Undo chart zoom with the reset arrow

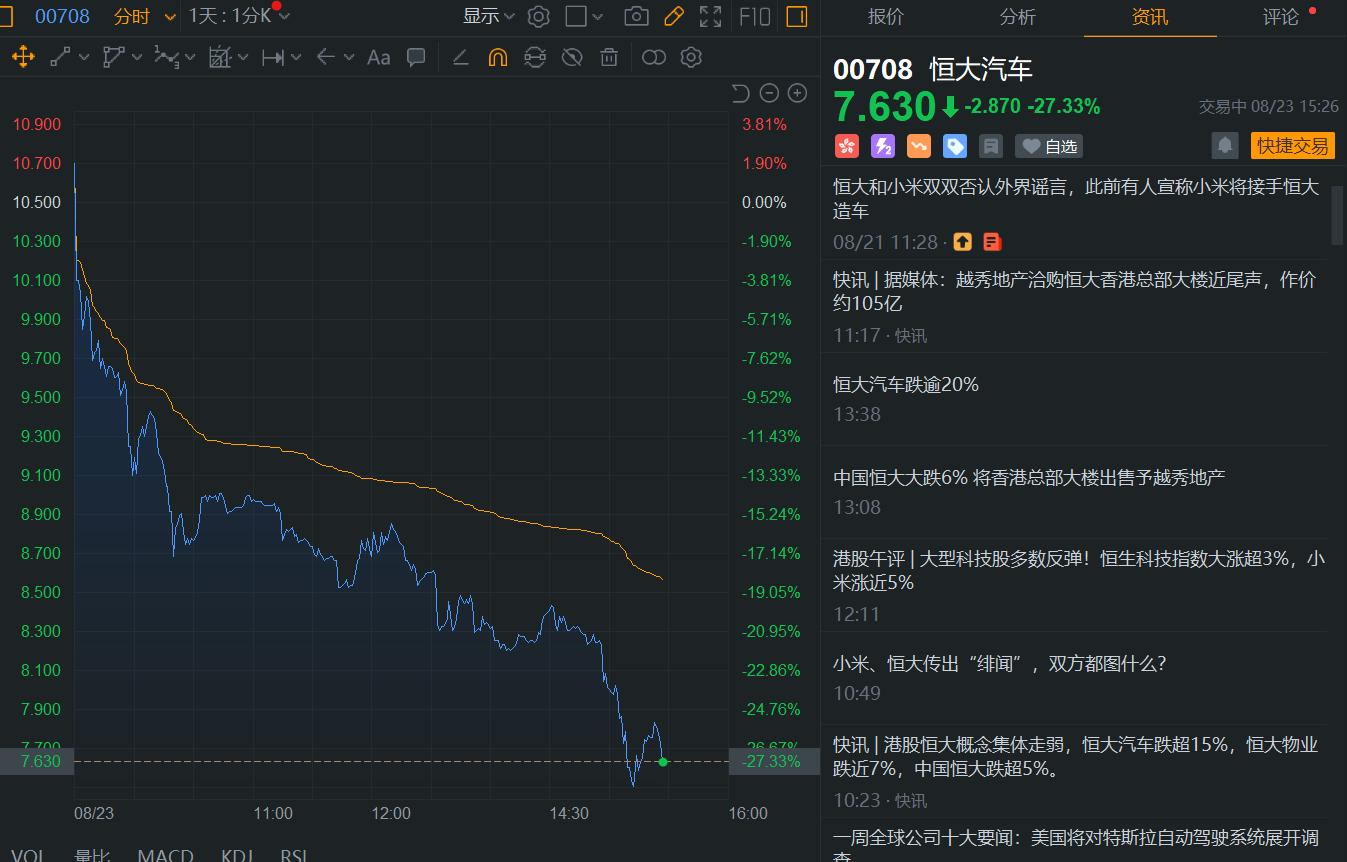click(x=740, y=93)
